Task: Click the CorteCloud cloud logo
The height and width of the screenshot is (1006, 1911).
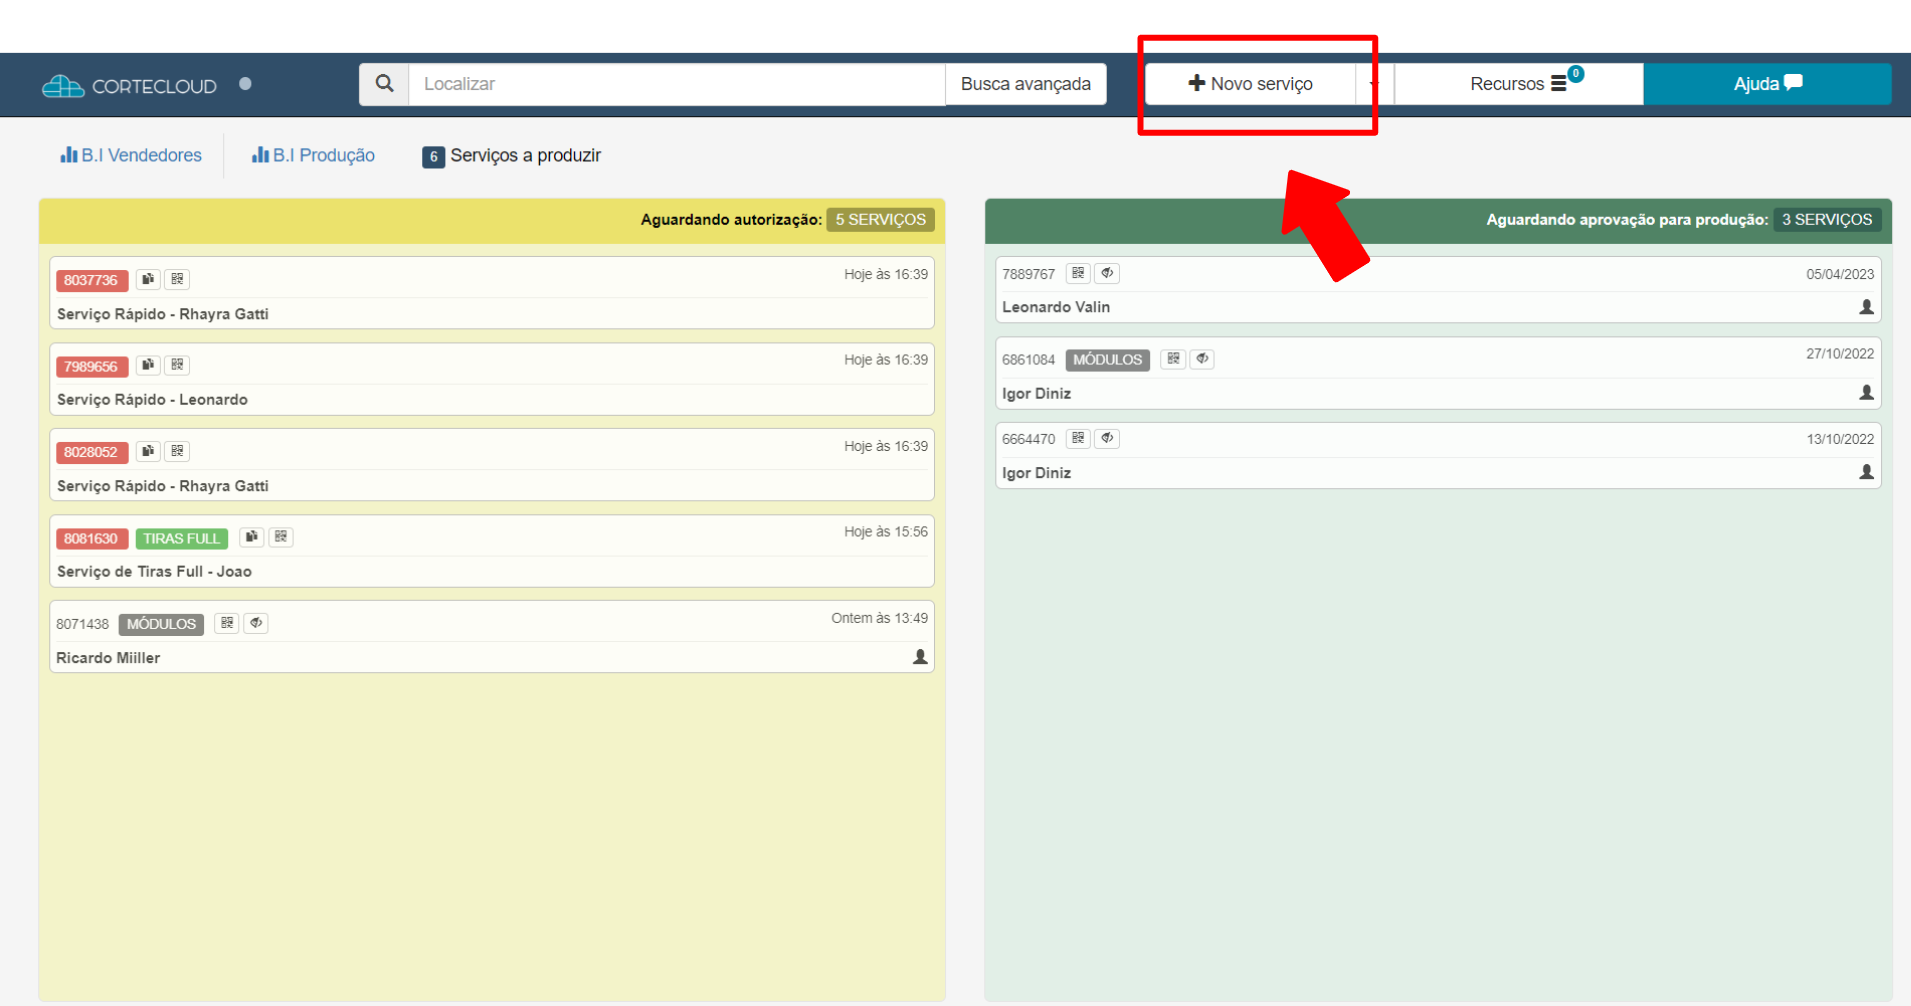Action: (63, 86)
